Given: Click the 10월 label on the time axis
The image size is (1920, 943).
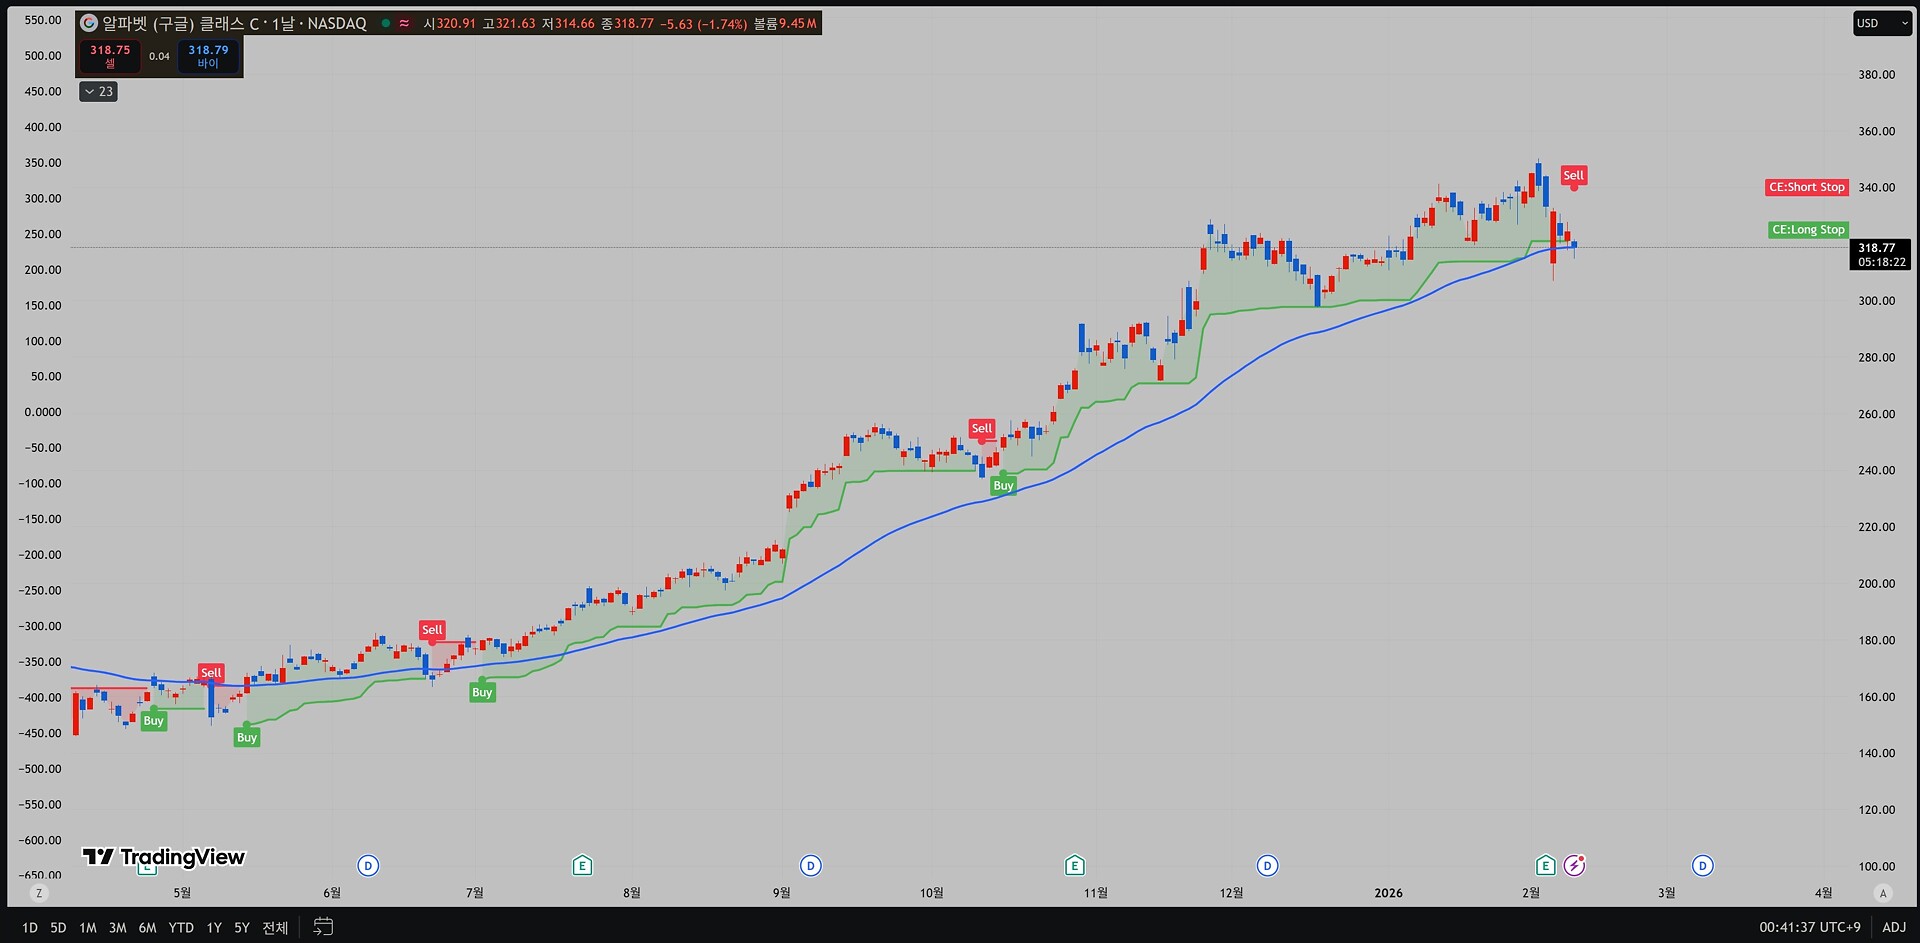Looking at the screenshot, I should point(931,893).
